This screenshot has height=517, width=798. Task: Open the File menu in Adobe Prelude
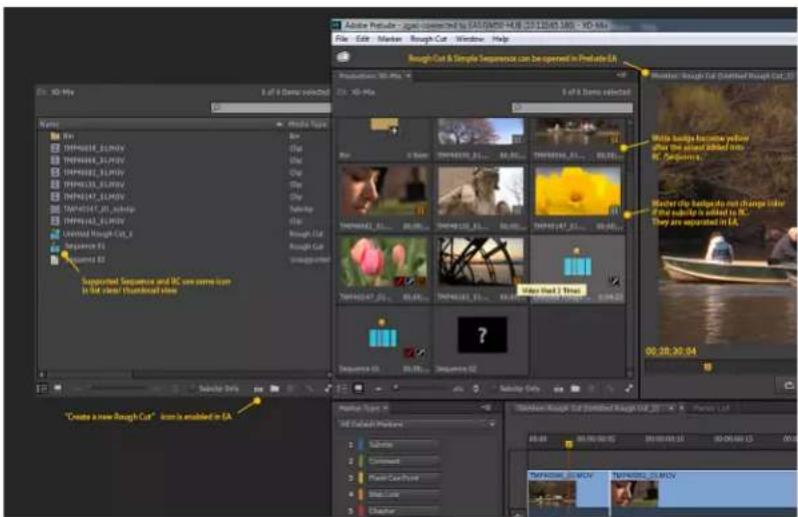pyautogui.click(x=341, y=39)
